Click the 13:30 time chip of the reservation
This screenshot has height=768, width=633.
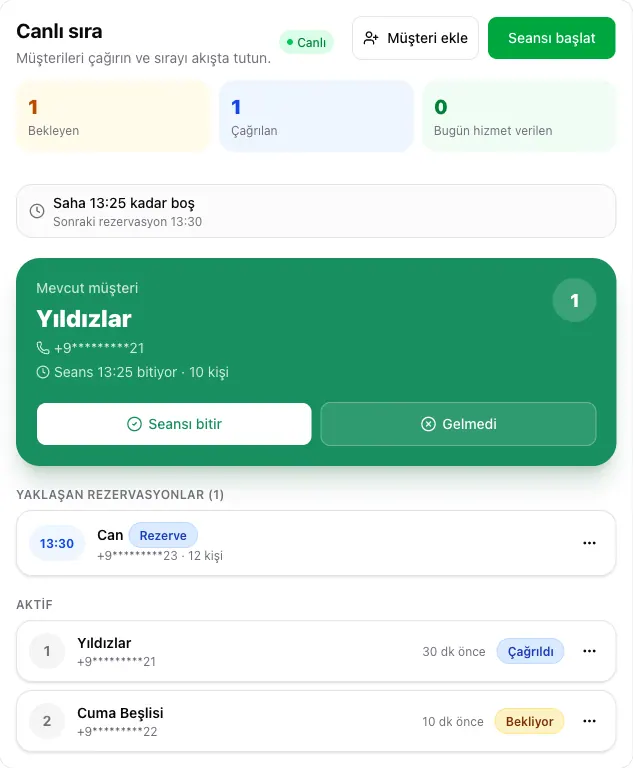pyautogui.click(x=57, y=544)
